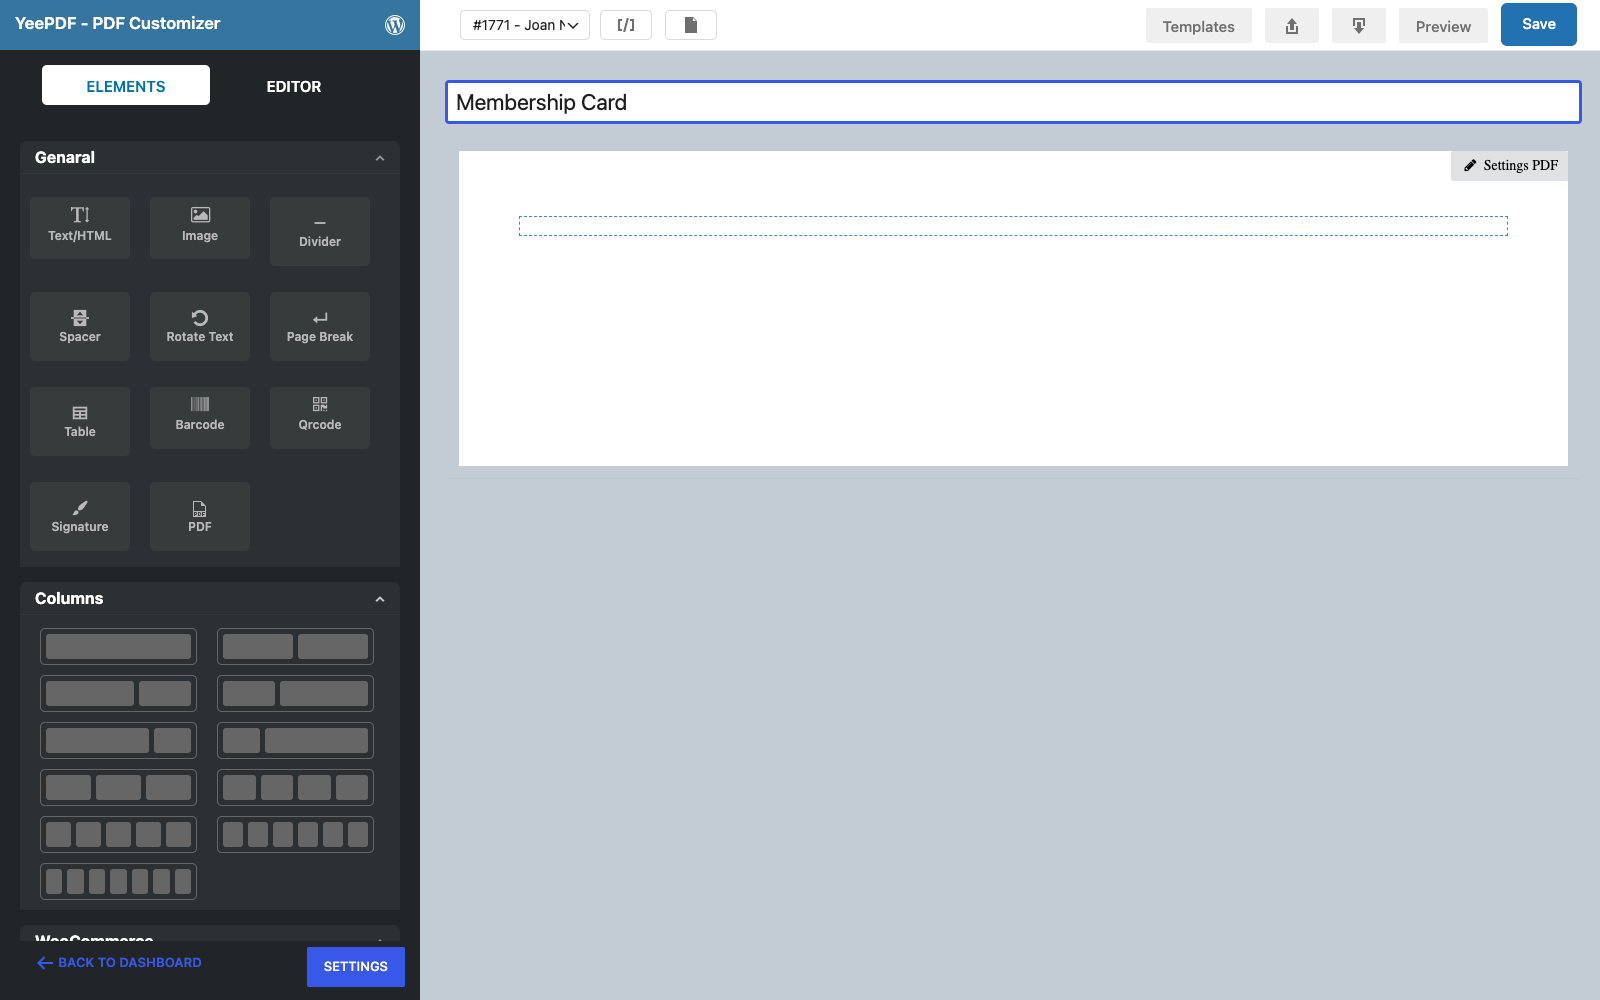This screenshot has height=1000, width=1600.
Task: Collapse the Genaral section
Action: pos(380,158)
